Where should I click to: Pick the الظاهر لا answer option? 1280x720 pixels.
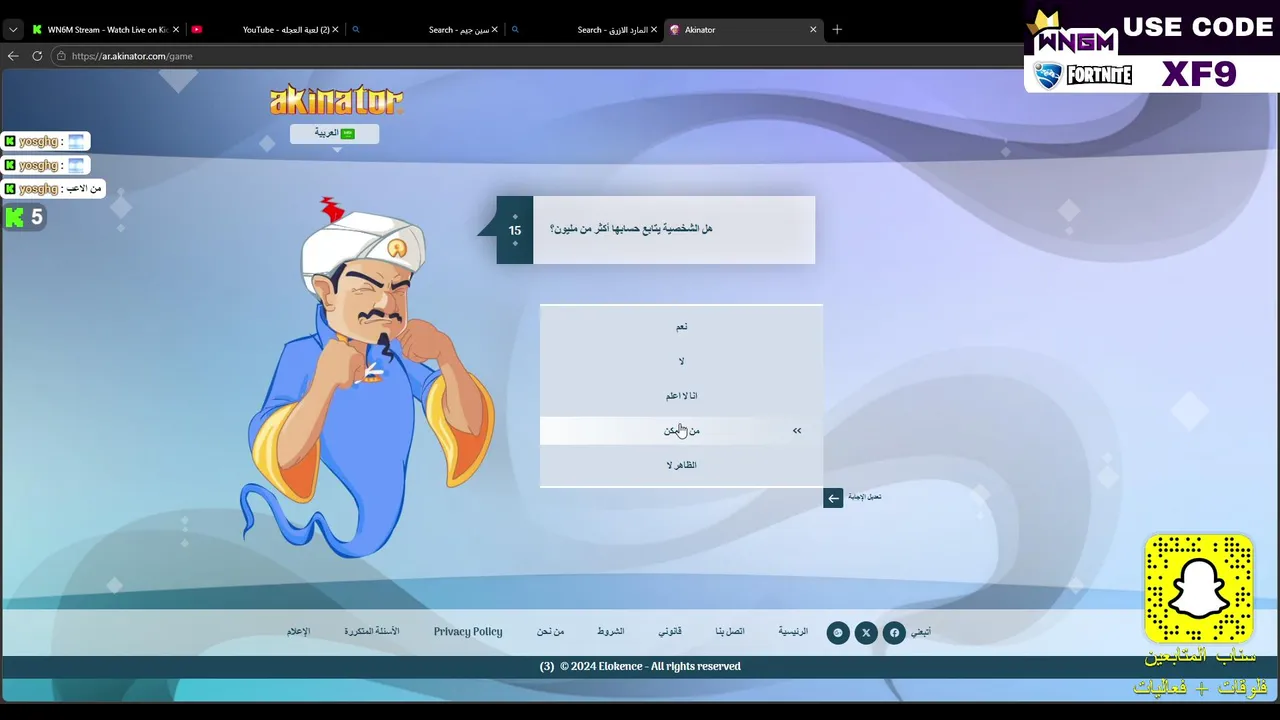click(x=681, y=465)
